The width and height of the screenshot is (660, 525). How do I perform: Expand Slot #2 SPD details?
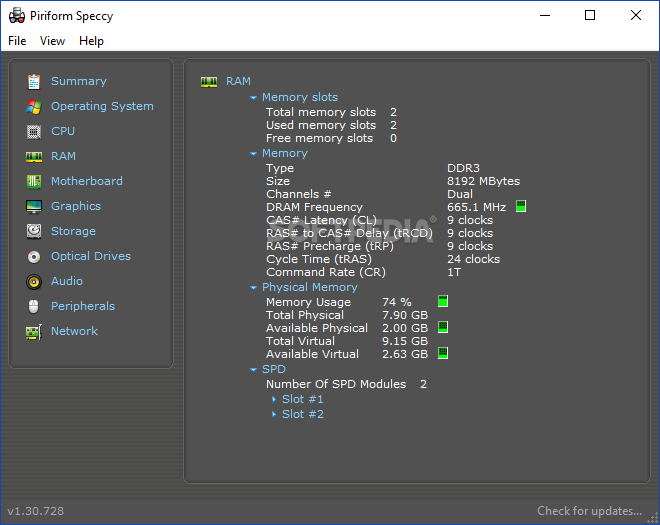[x=274, y=414]
